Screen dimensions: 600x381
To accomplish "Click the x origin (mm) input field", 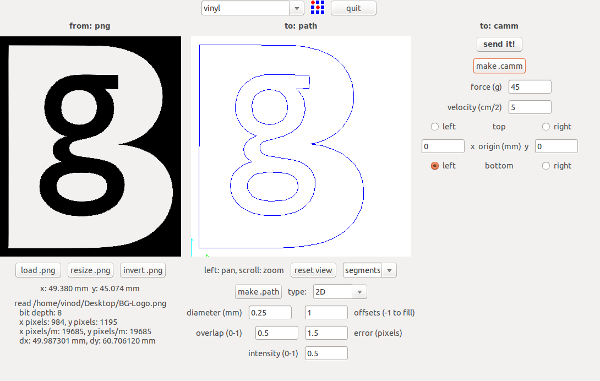I will (x=443, y=146).
